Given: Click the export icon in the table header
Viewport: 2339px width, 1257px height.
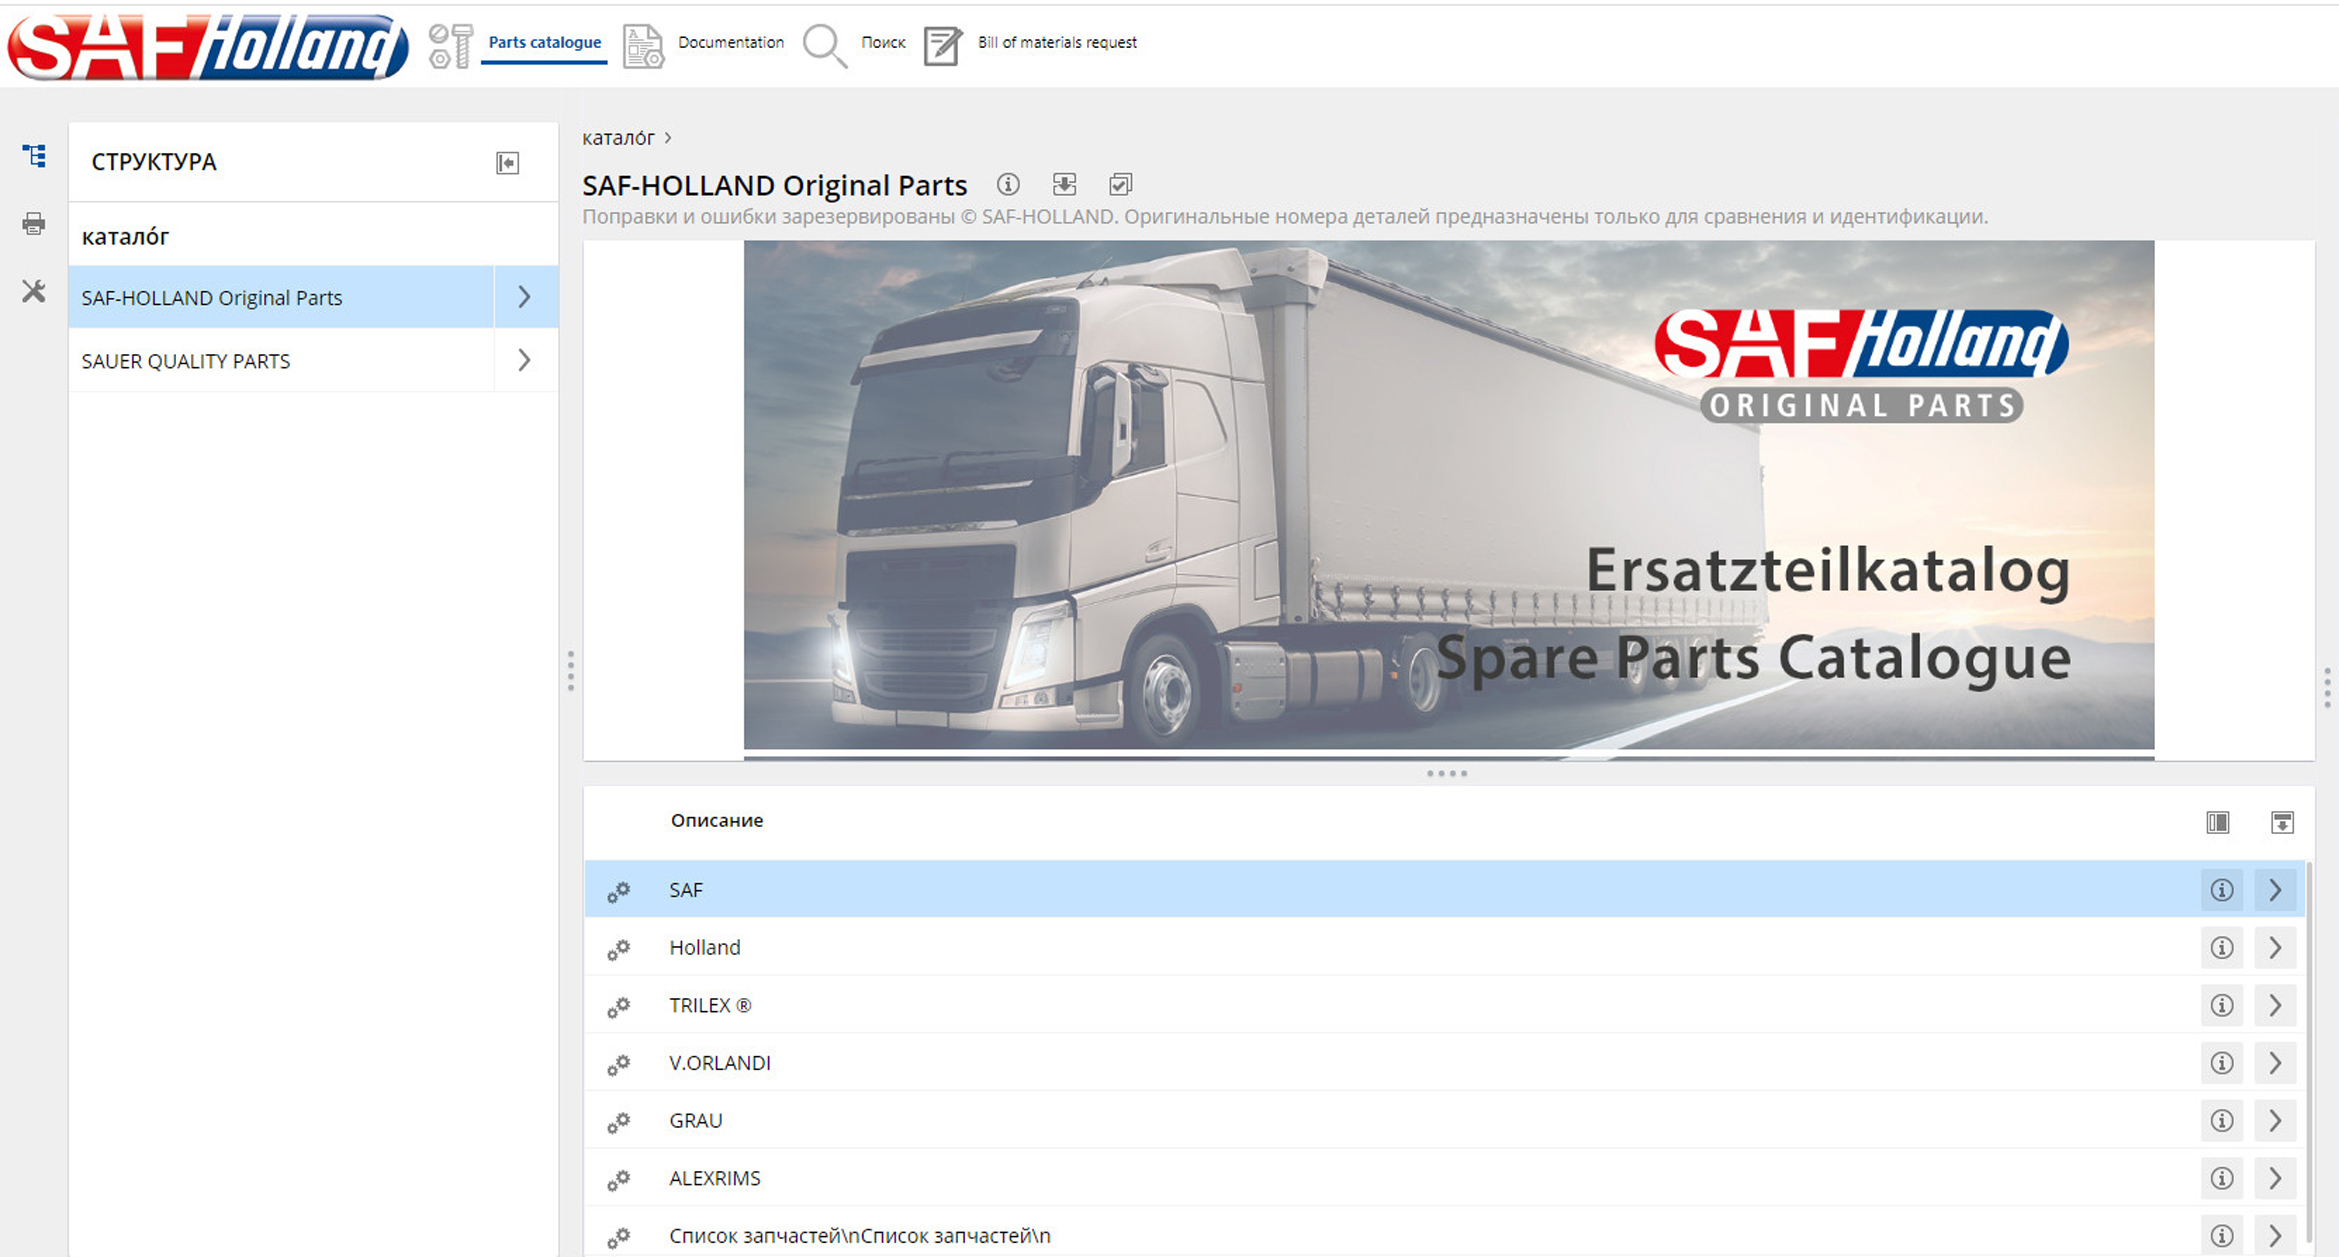Looking at the screenshot, I should [x=2282, y=822].
